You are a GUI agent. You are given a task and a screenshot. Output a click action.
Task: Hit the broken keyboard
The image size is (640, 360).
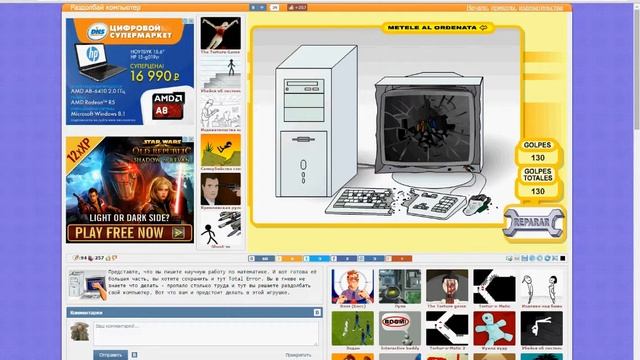click(395, 202)
